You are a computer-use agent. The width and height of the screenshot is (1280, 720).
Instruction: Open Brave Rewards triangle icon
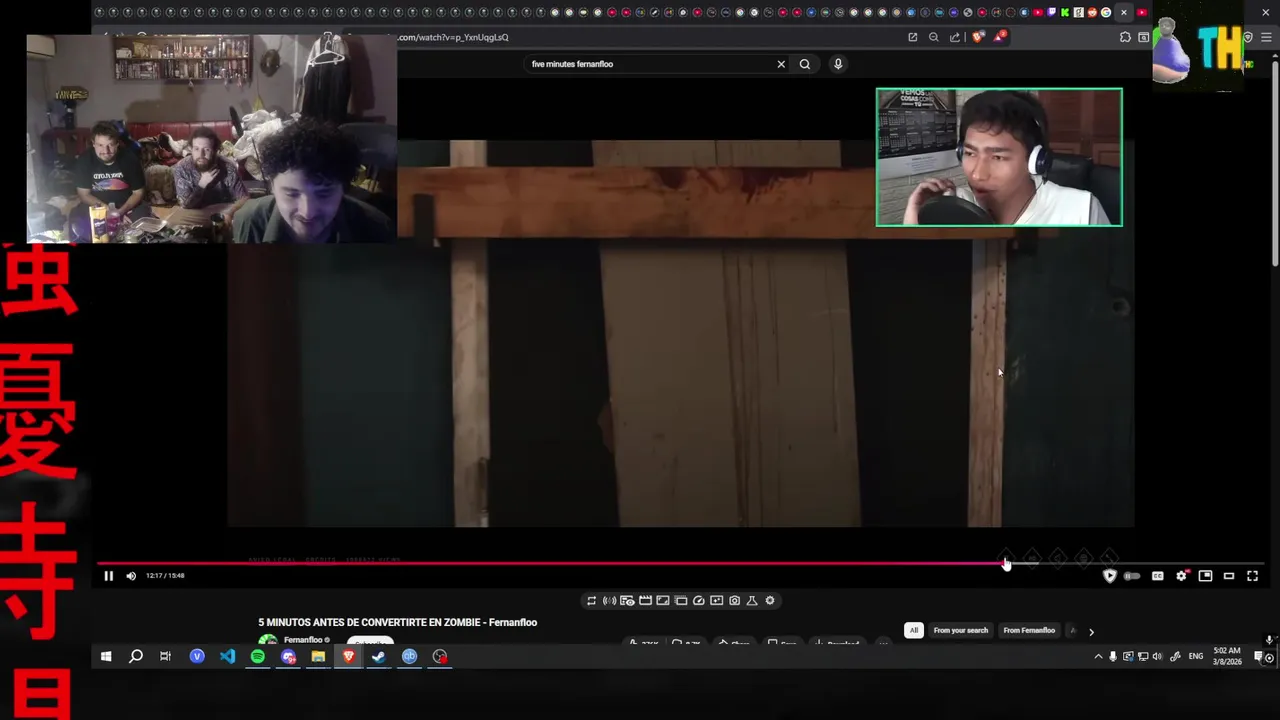point(1000,37)
